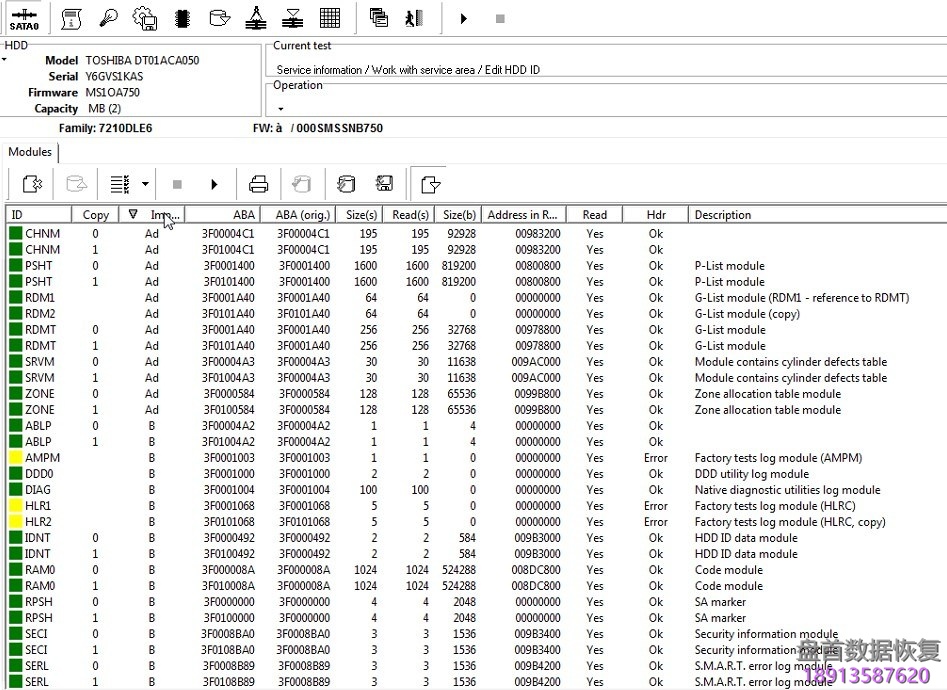Click the print icon in Modules toolbar
The image size is (947, 690).
258,184
